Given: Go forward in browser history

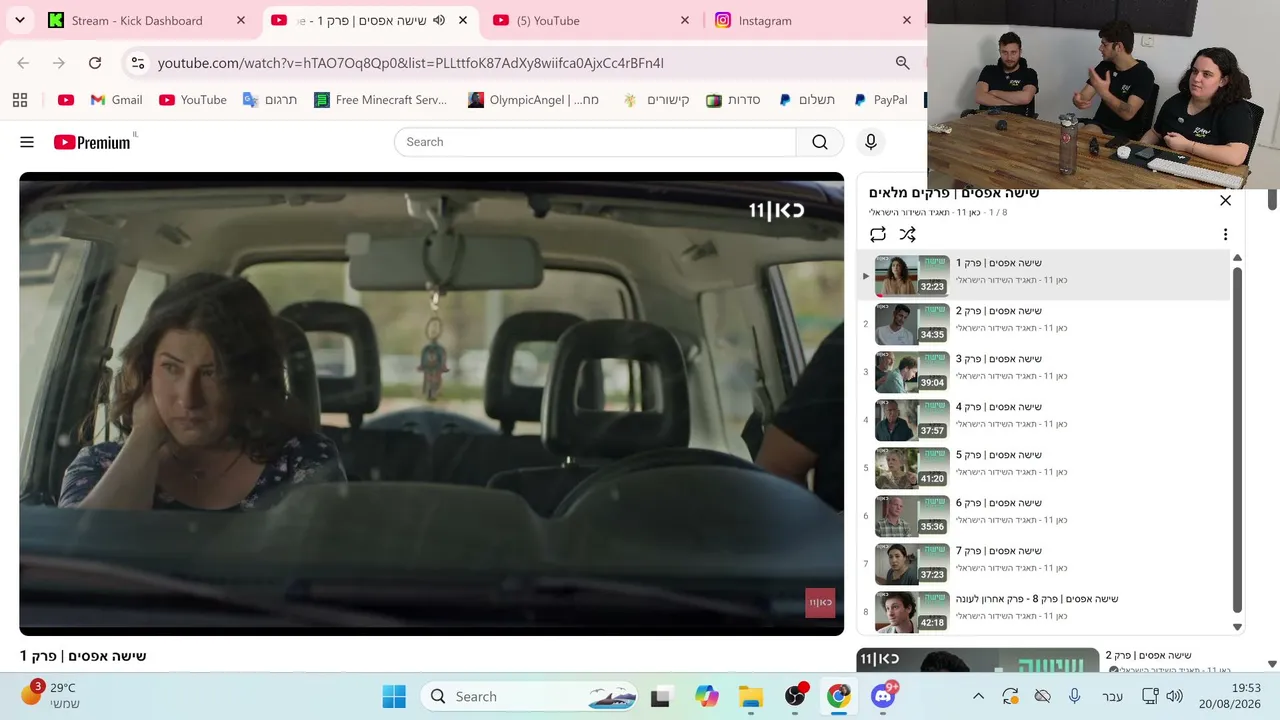Looking at the screenshot, I should [x=59, y=63].
